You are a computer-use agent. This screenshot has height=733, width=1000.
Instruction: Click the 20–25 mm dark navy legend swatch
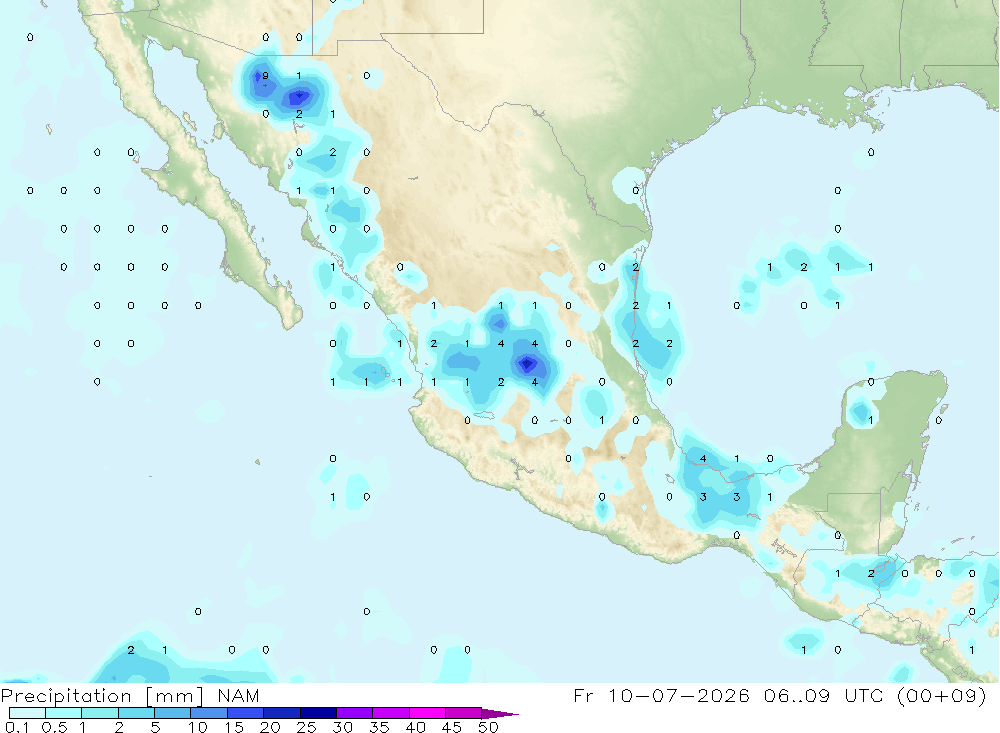(x=281, y=713)
